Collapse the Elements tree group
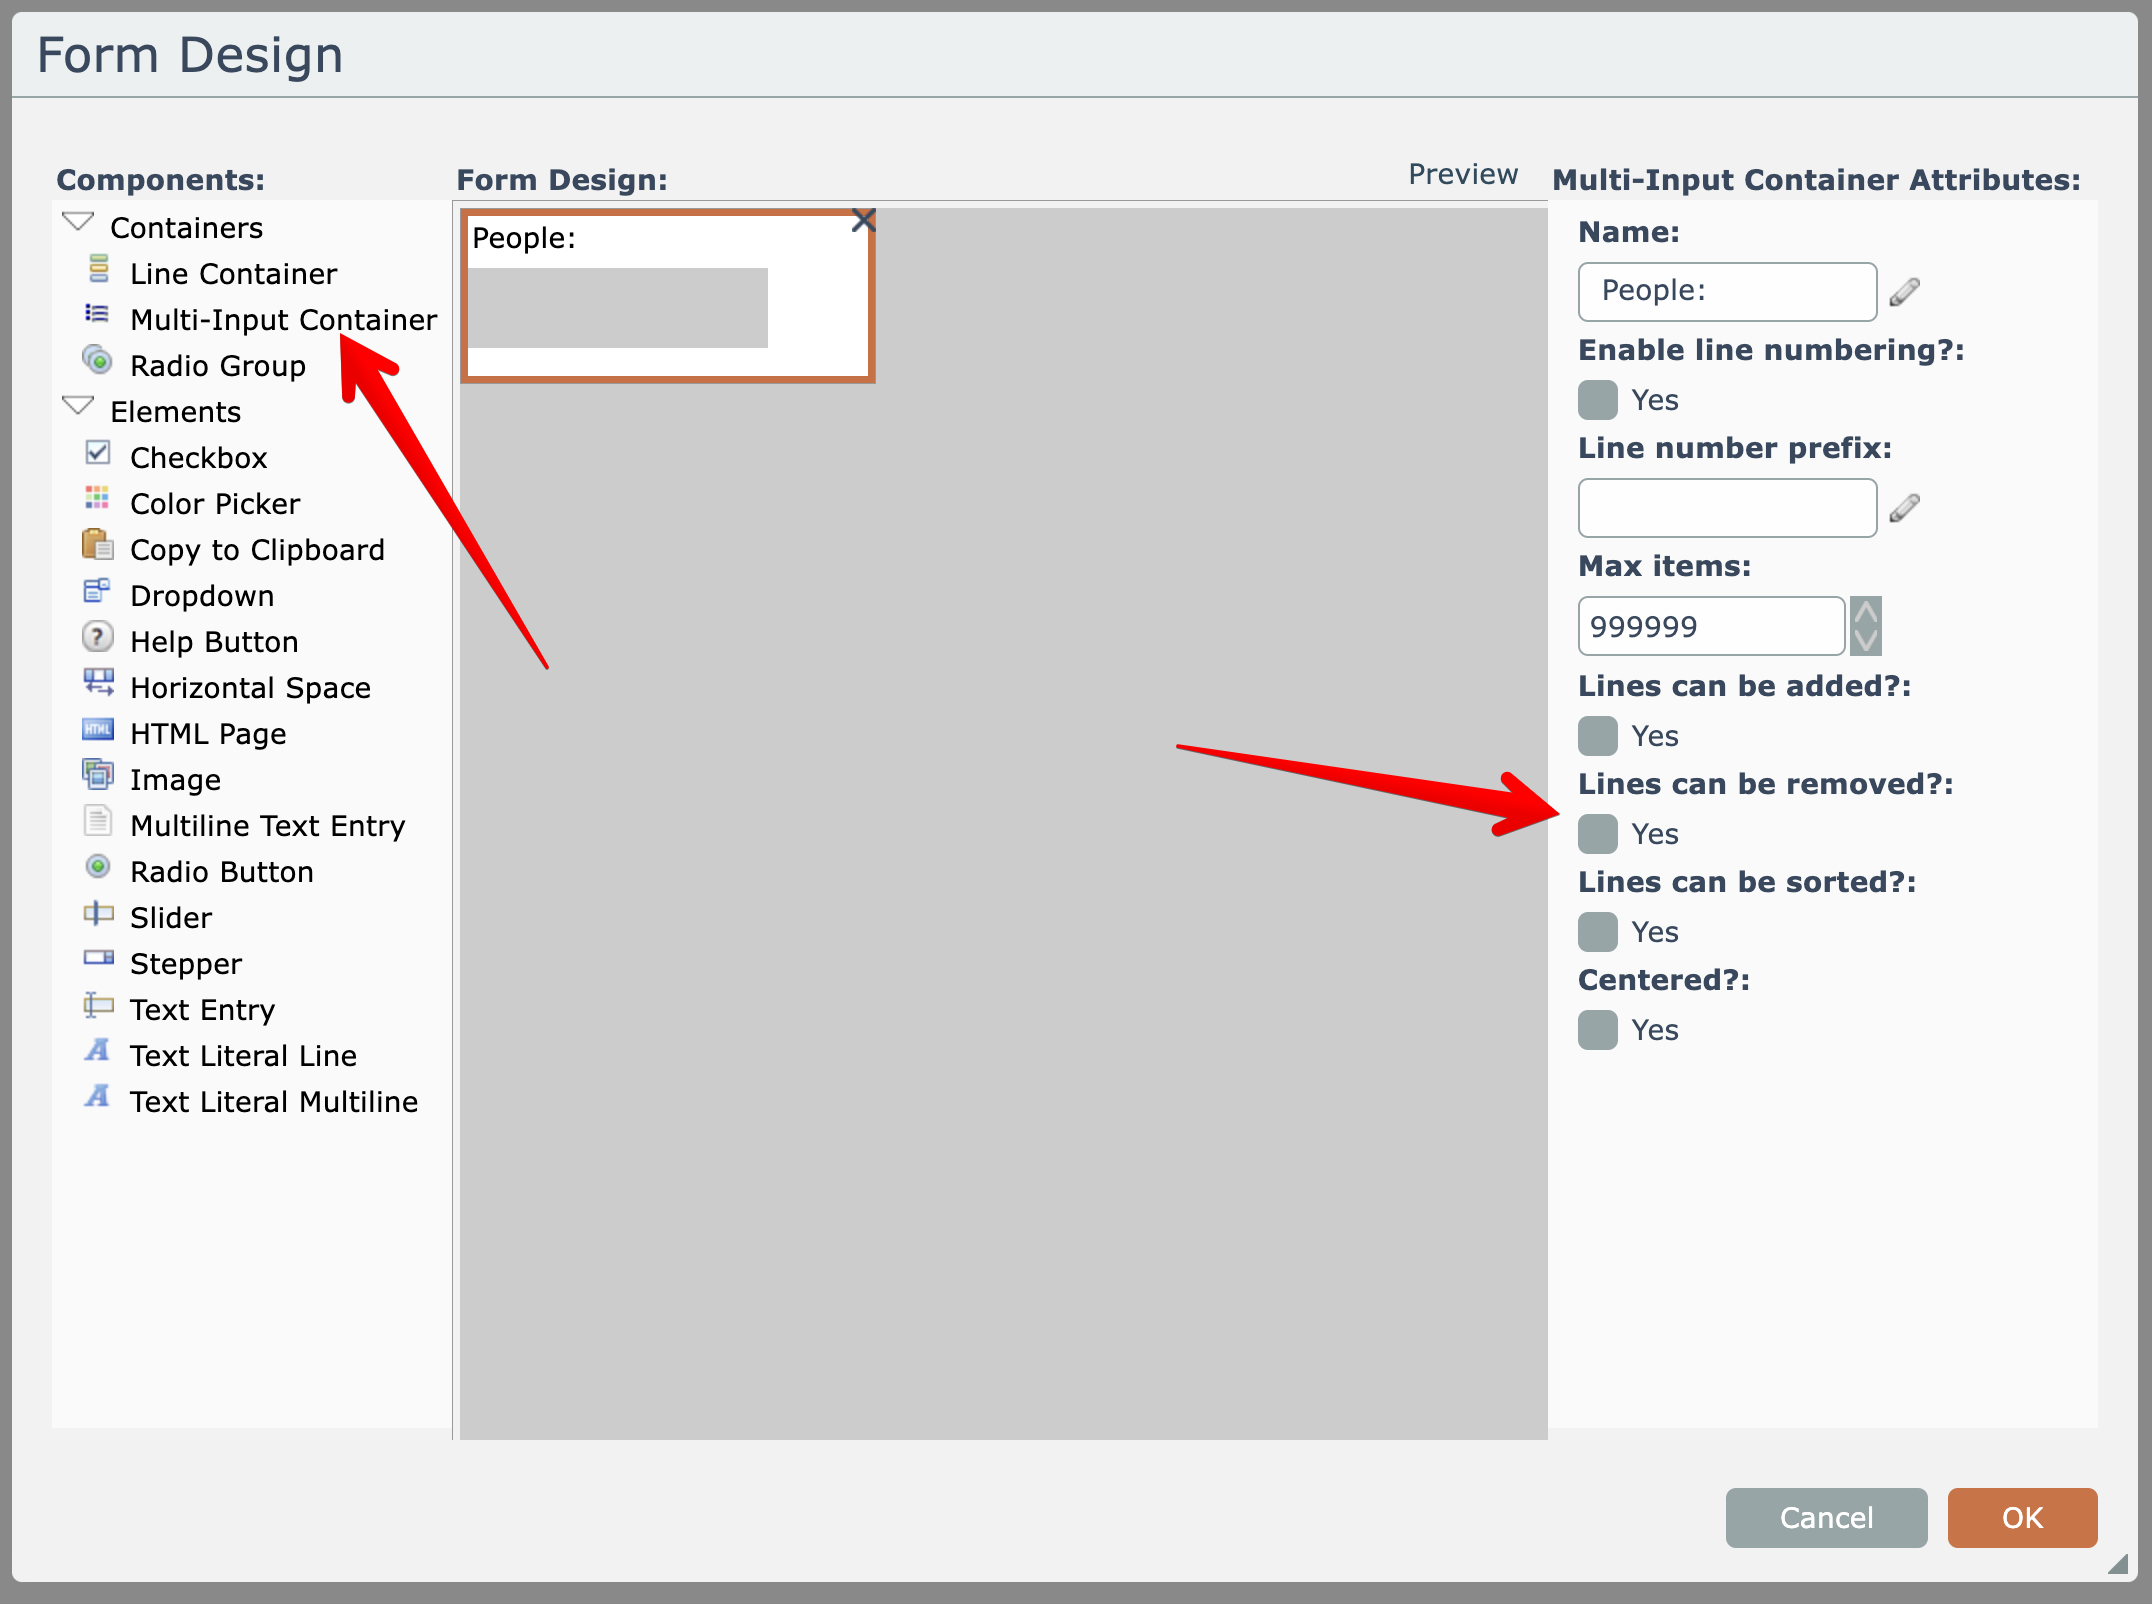The width and height of the screenshot is (2152, 1604). 78,406
